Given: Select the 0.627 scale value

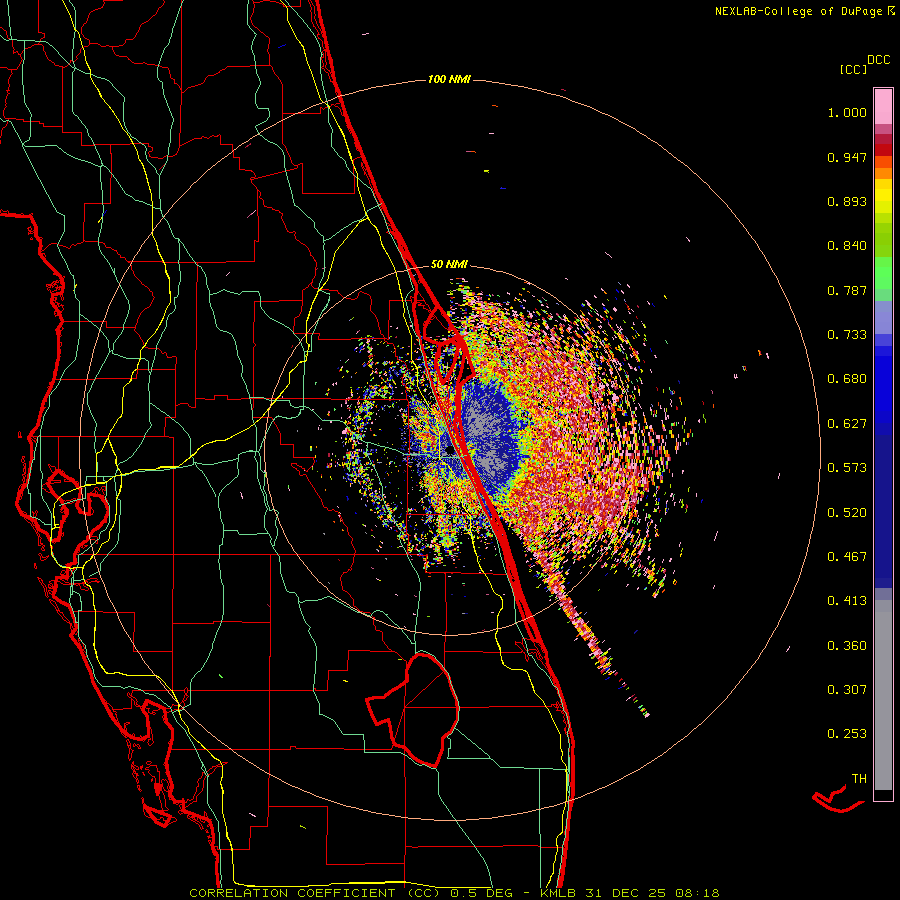Looking at the screenshot, I should pyautogui.click(x=847, y=424).
